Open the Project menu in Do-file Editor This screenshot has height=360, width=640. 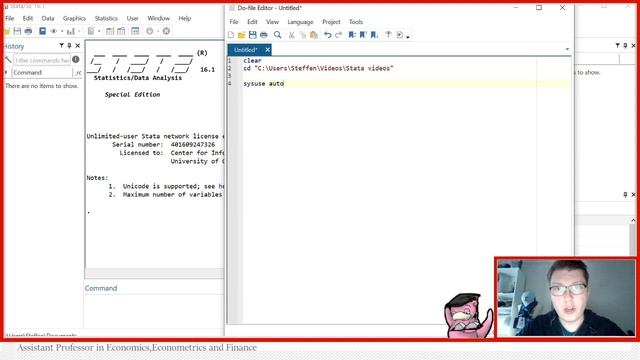click(x=331, y=22)
